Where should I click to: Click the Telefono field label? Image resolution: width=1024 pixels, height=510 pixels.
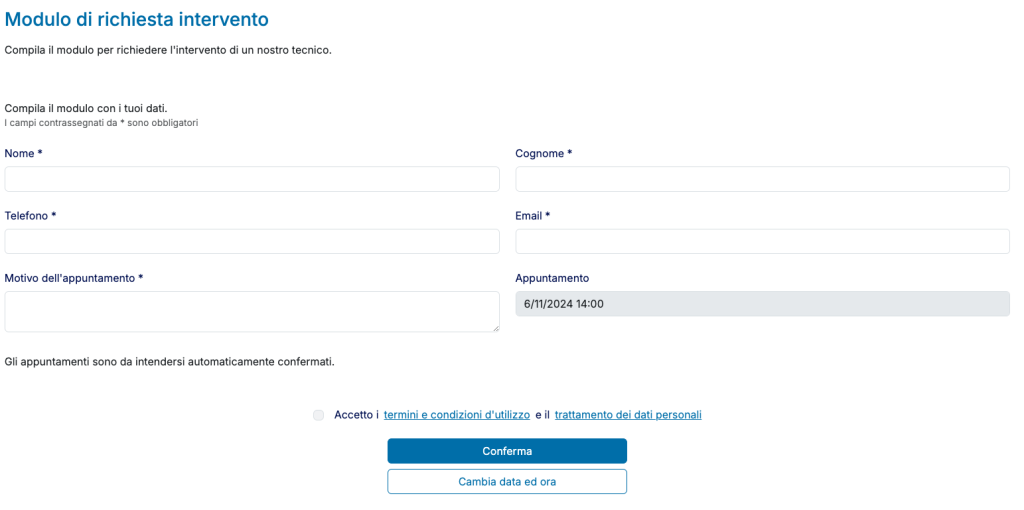pyautogui.click(x=30, y=216)
